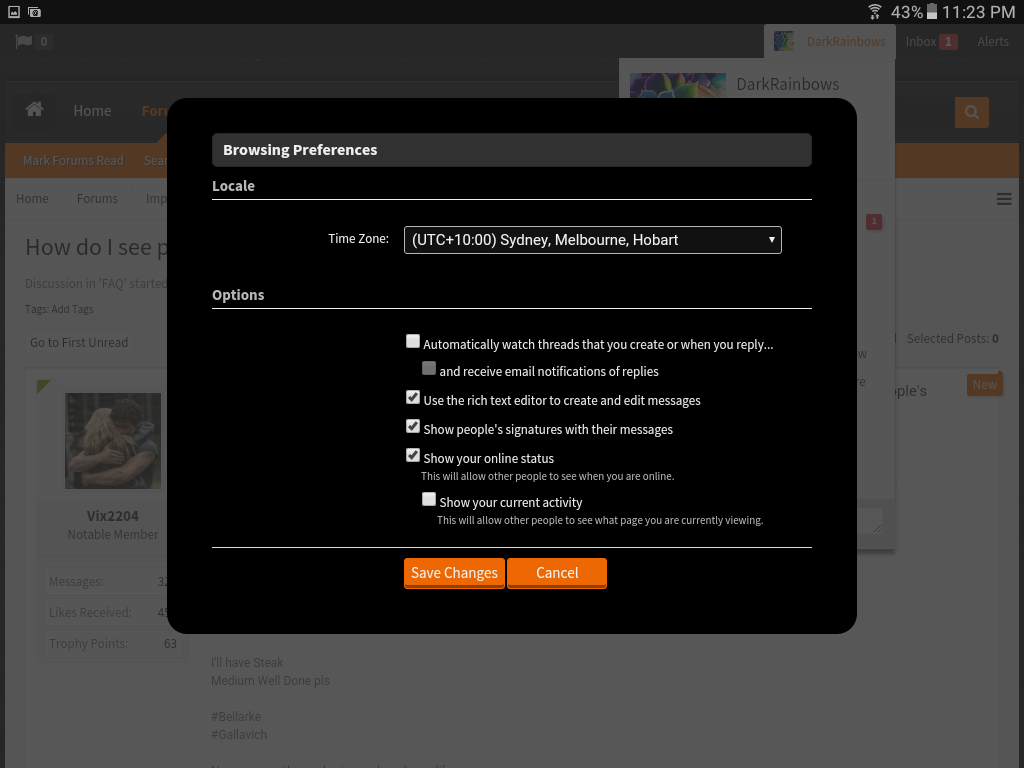This screenshot has width=1024, height=768.
Task: Click Save Changes button
Action: pyautogui.click(x=454, y=573)
